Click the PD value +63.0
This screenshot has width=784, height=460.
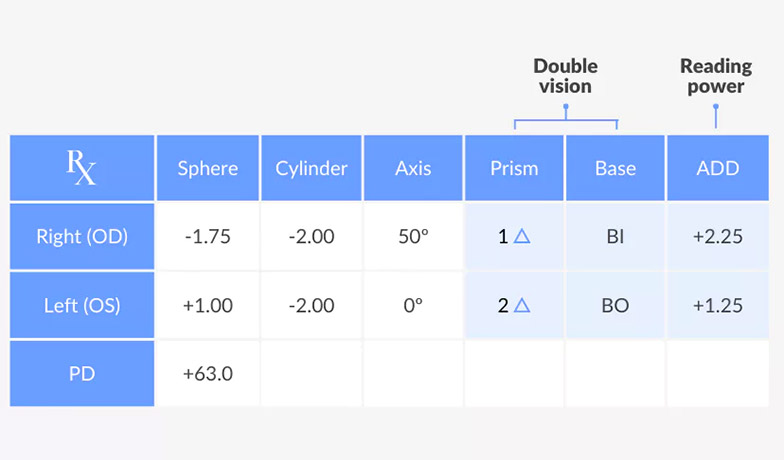coord(208,373)
